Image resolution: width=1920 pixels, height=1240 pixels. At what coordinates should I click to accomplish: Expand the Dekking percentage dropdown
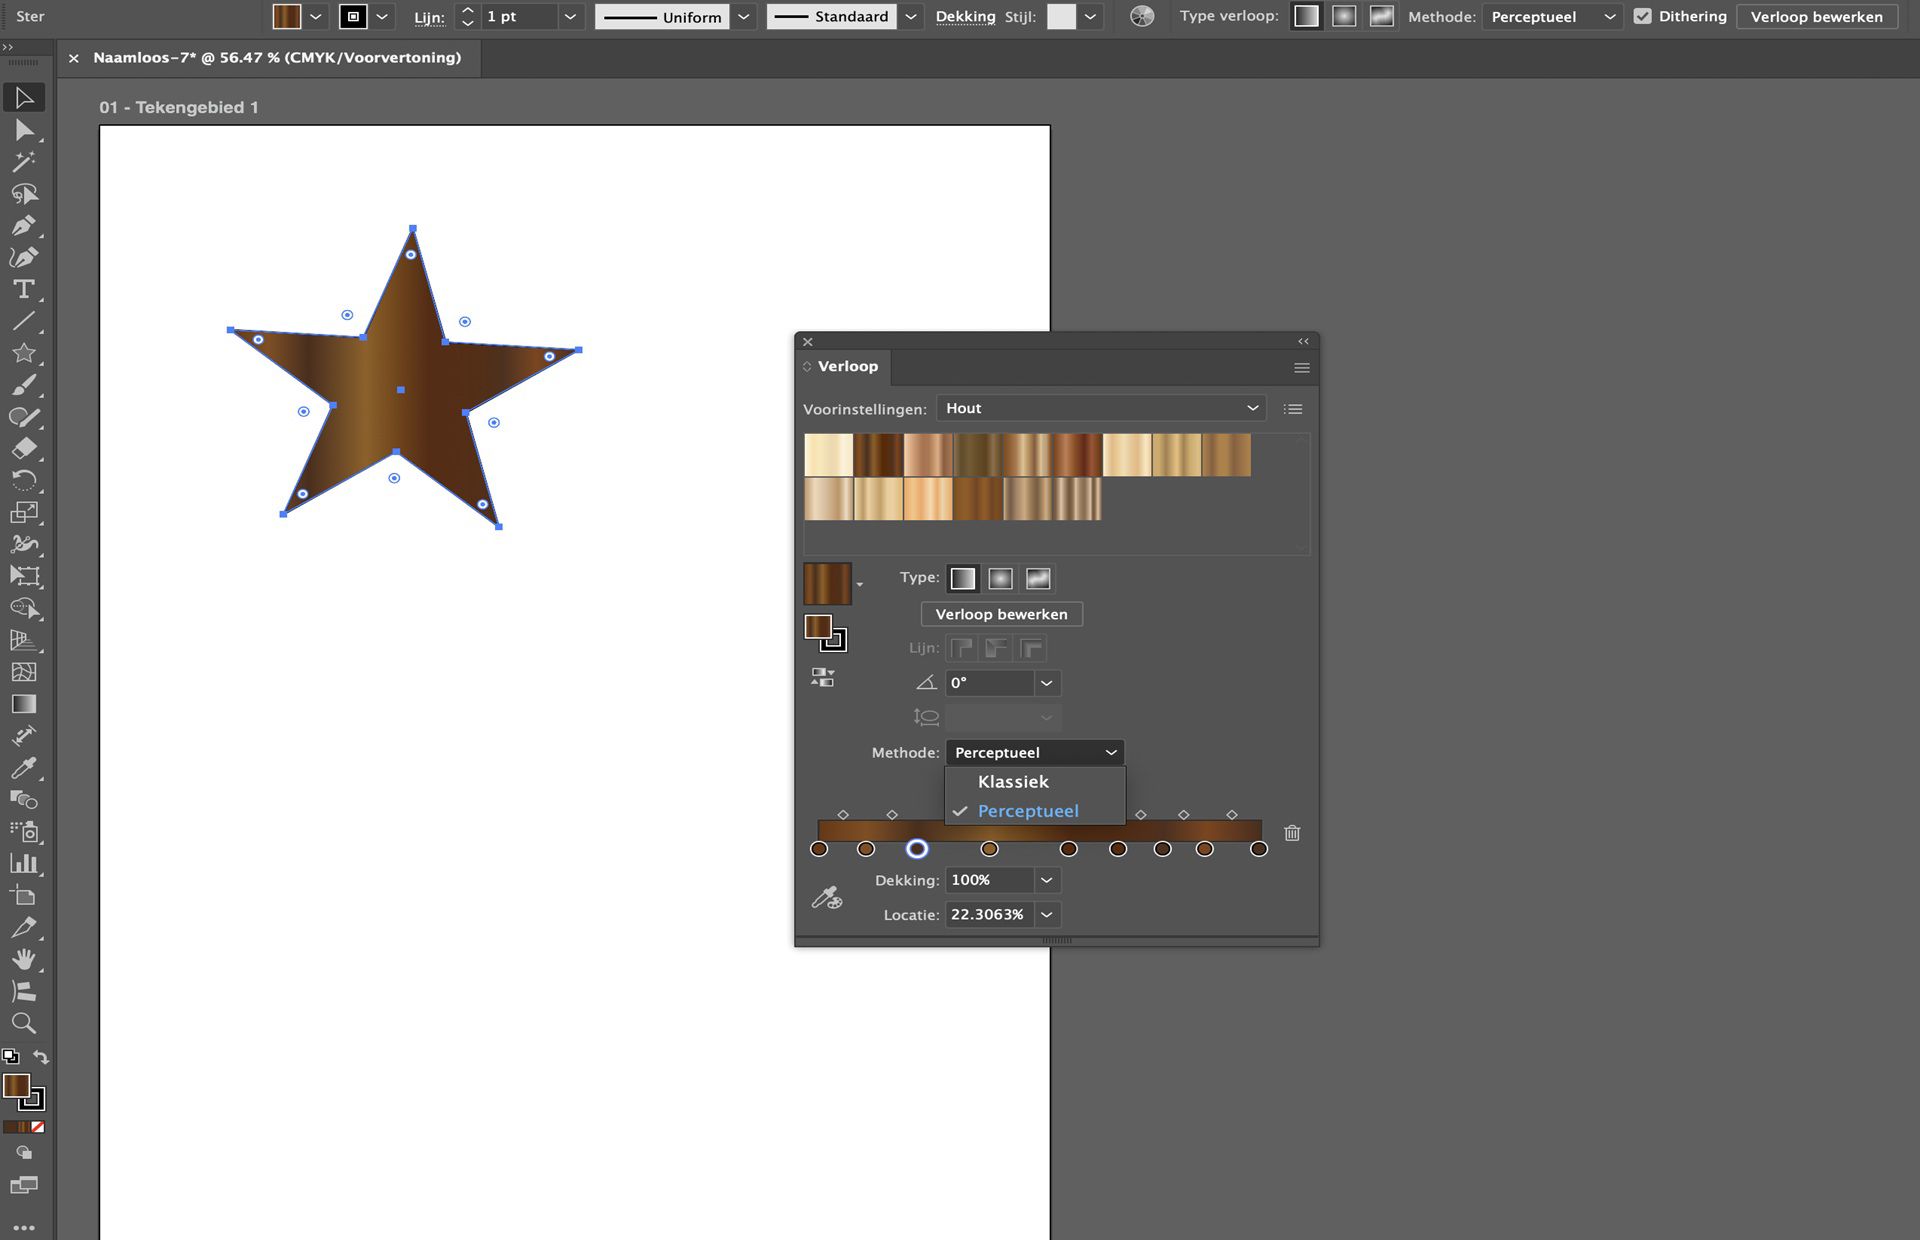(1046, 880)
